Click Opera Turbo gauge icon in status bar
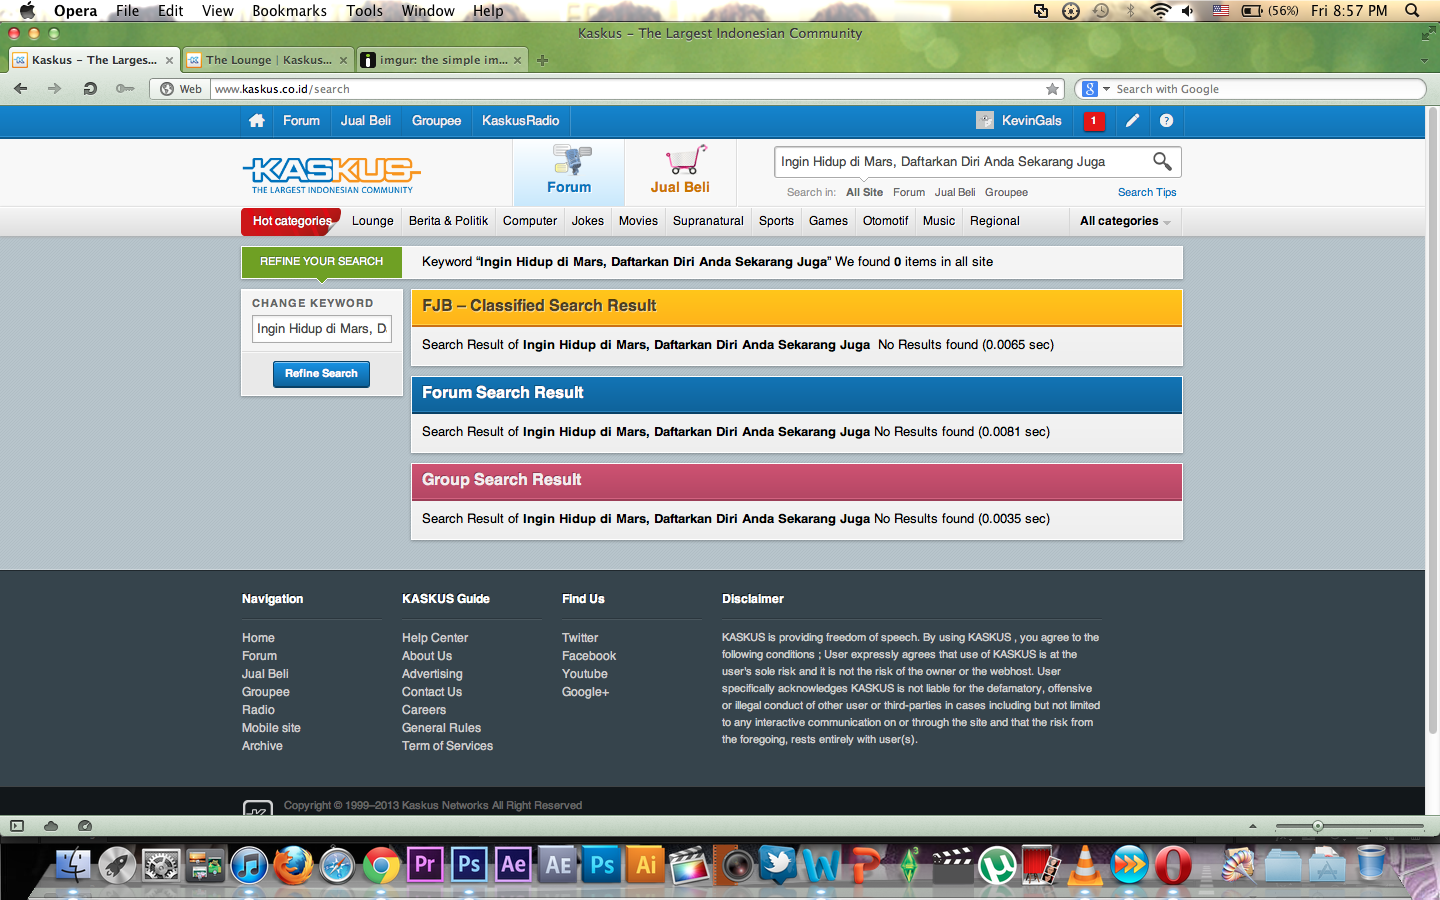Image resolution: width=1440 pixels, height=900 pixels. [x=85, y=826]
